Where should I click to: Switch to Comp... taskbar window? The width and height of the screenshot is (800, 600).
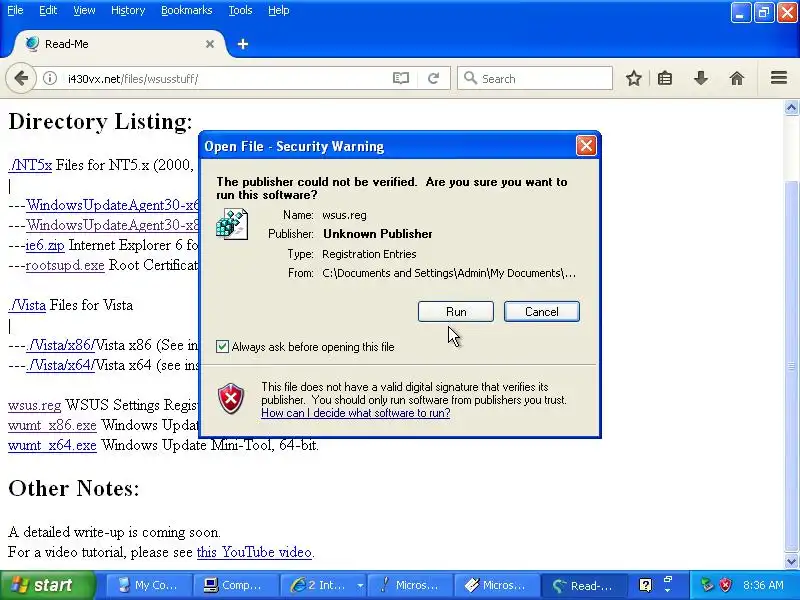point(236,585)
